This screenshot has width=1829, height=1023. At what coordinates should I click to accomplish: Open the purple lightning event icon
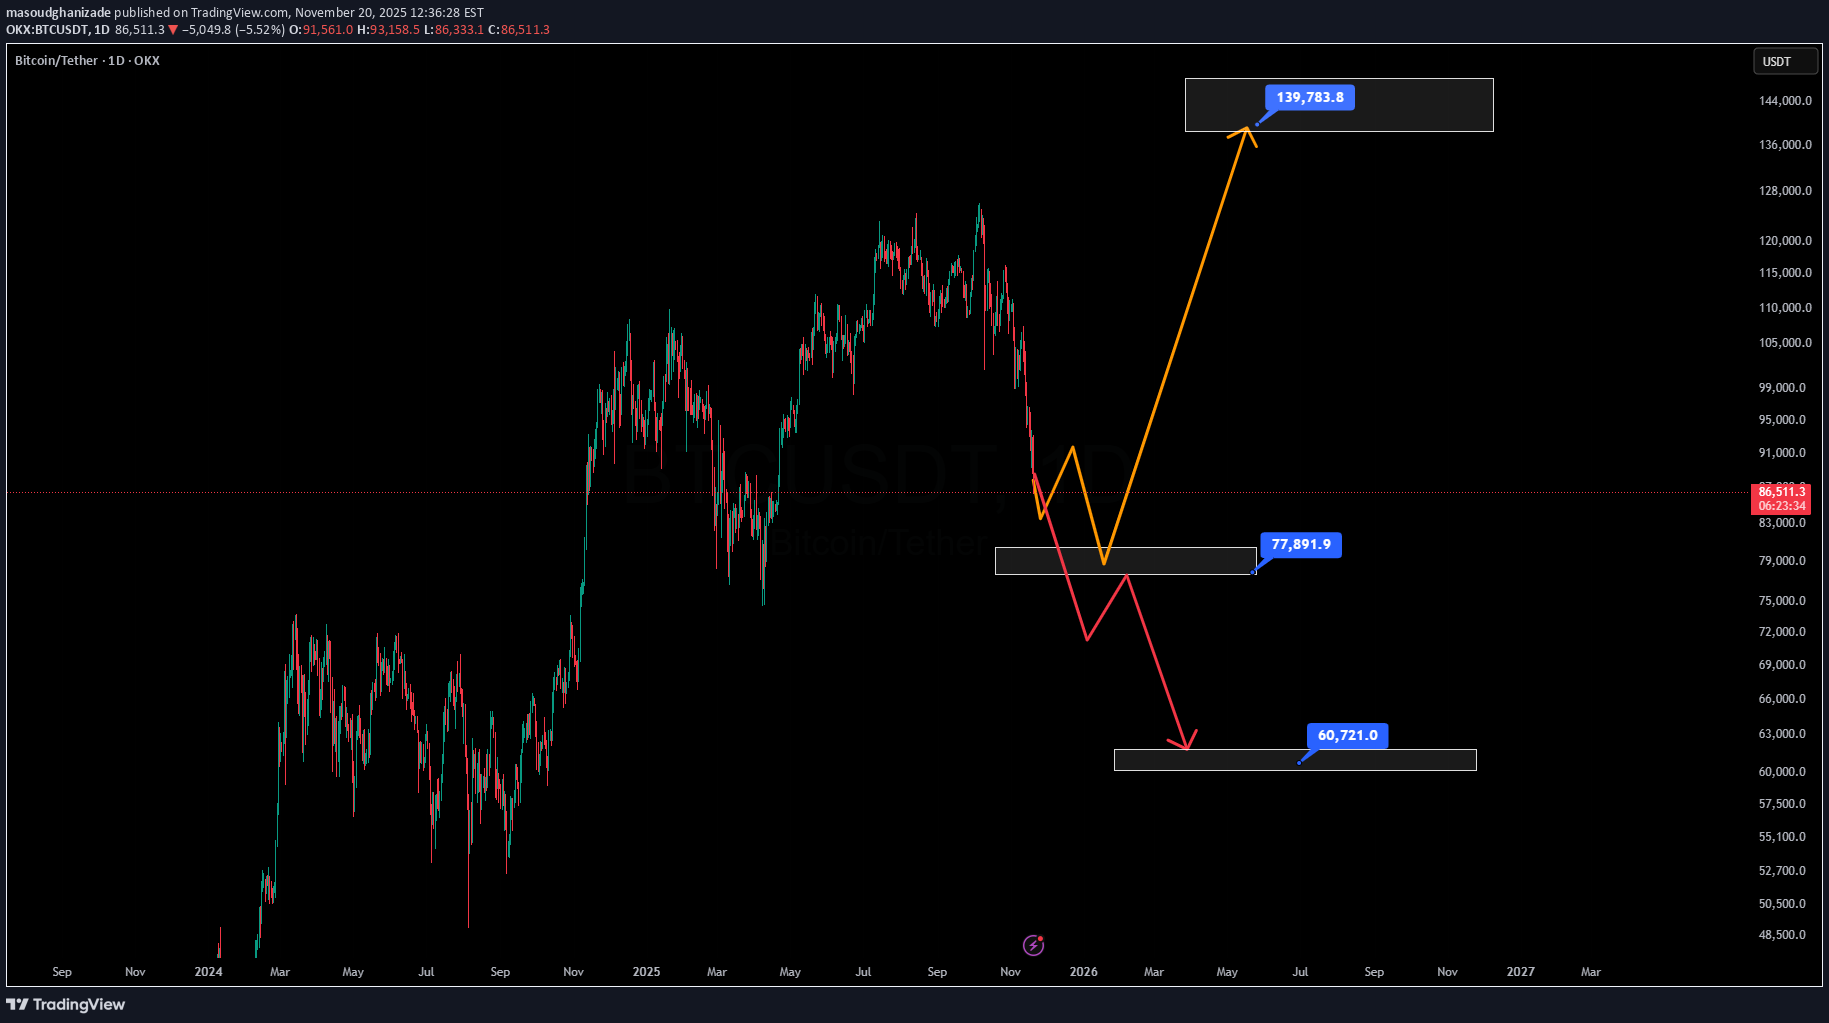1033,945
